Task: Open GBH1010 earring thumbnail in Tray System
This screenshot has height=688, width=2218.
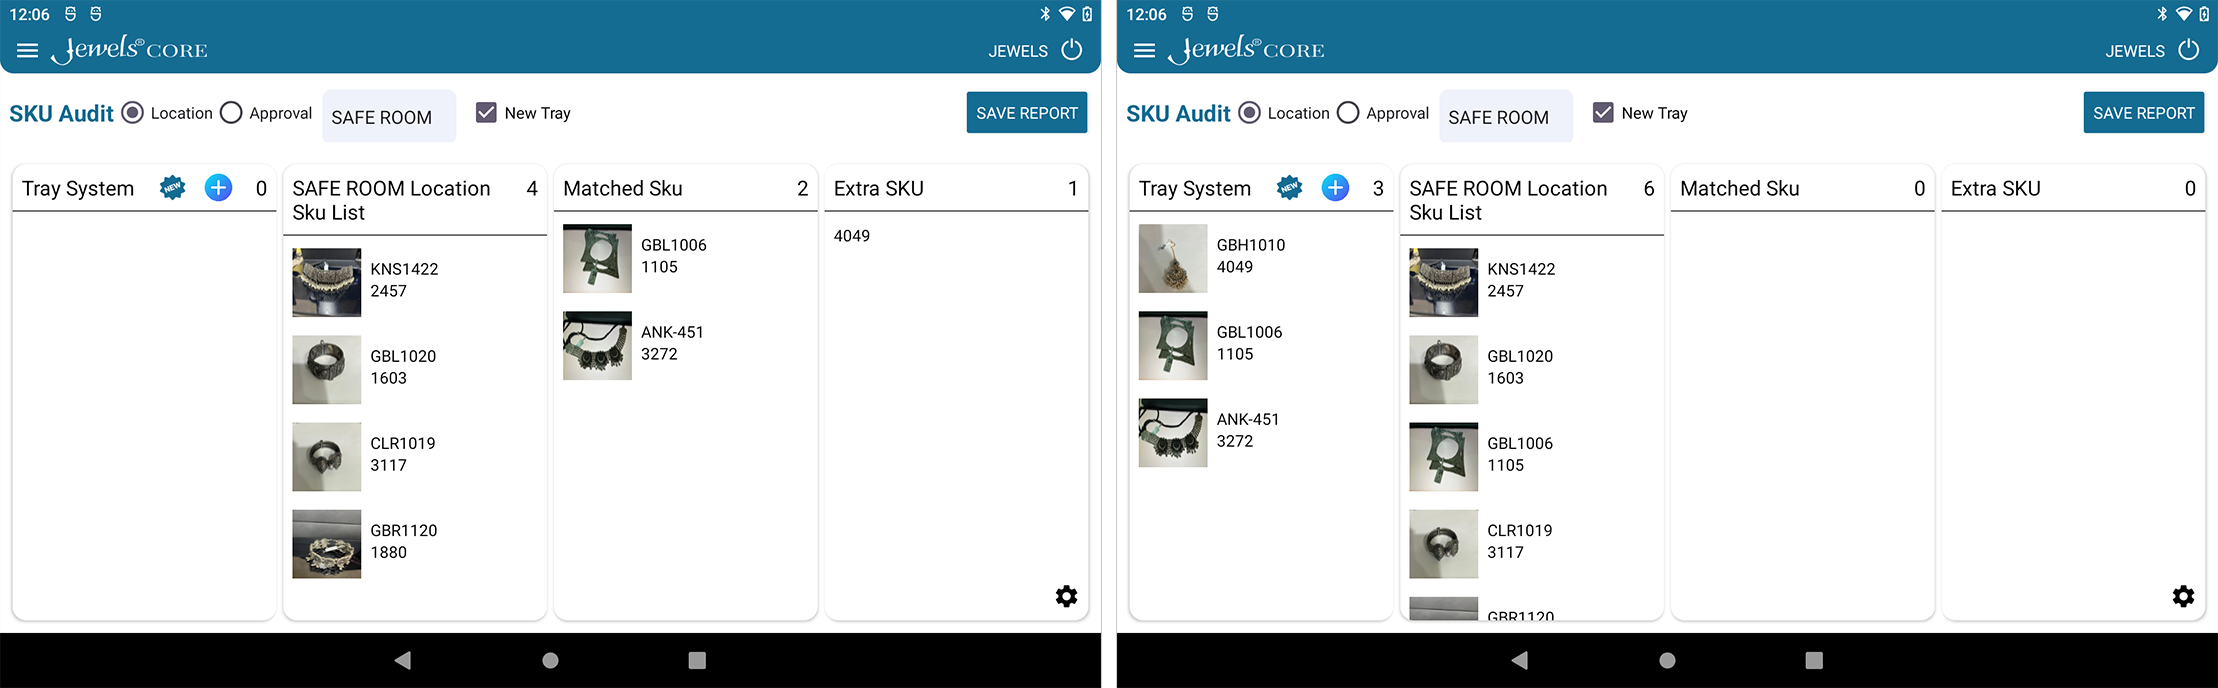Action: [1173, 258]
